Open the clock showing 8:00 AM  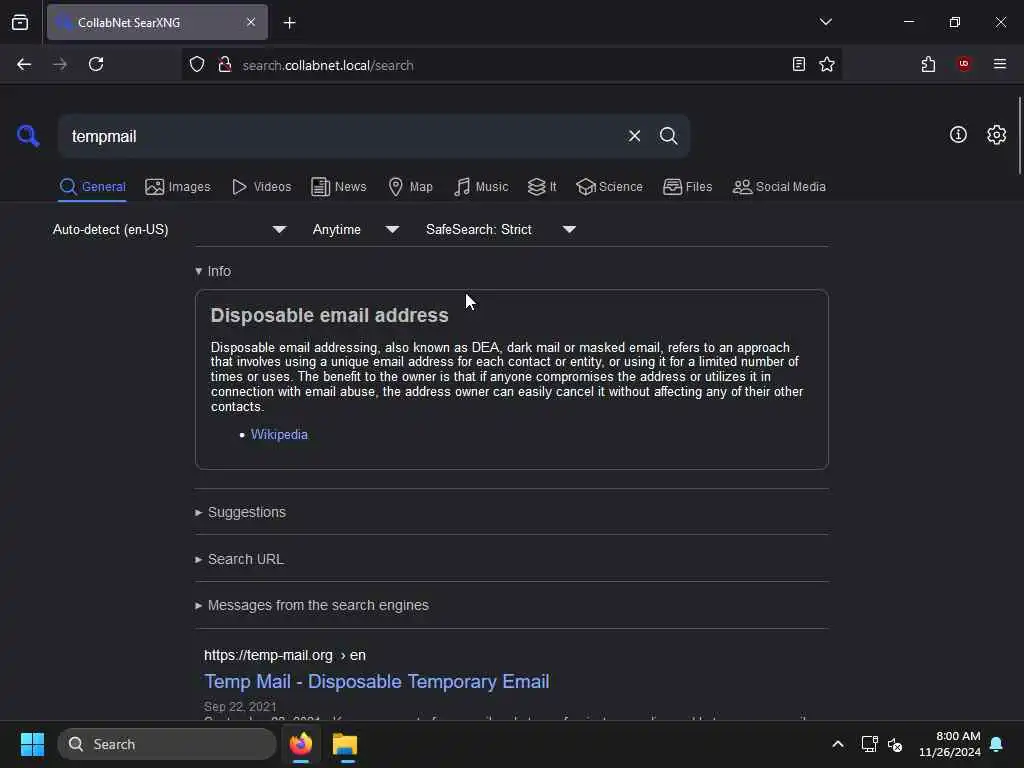pos(950,744)
